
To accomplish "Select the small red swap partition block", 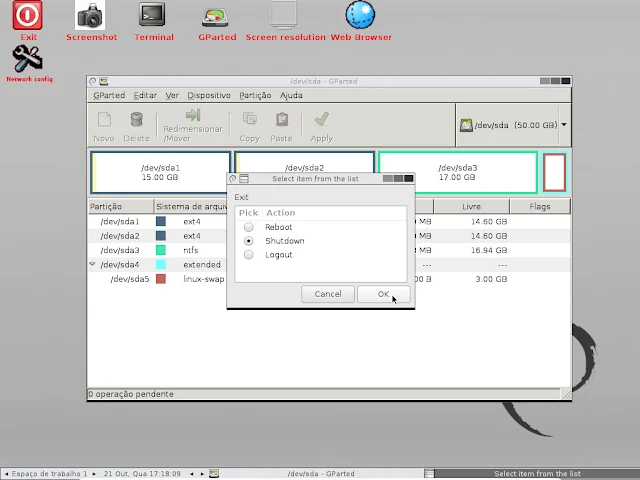I will pos(555,172).
